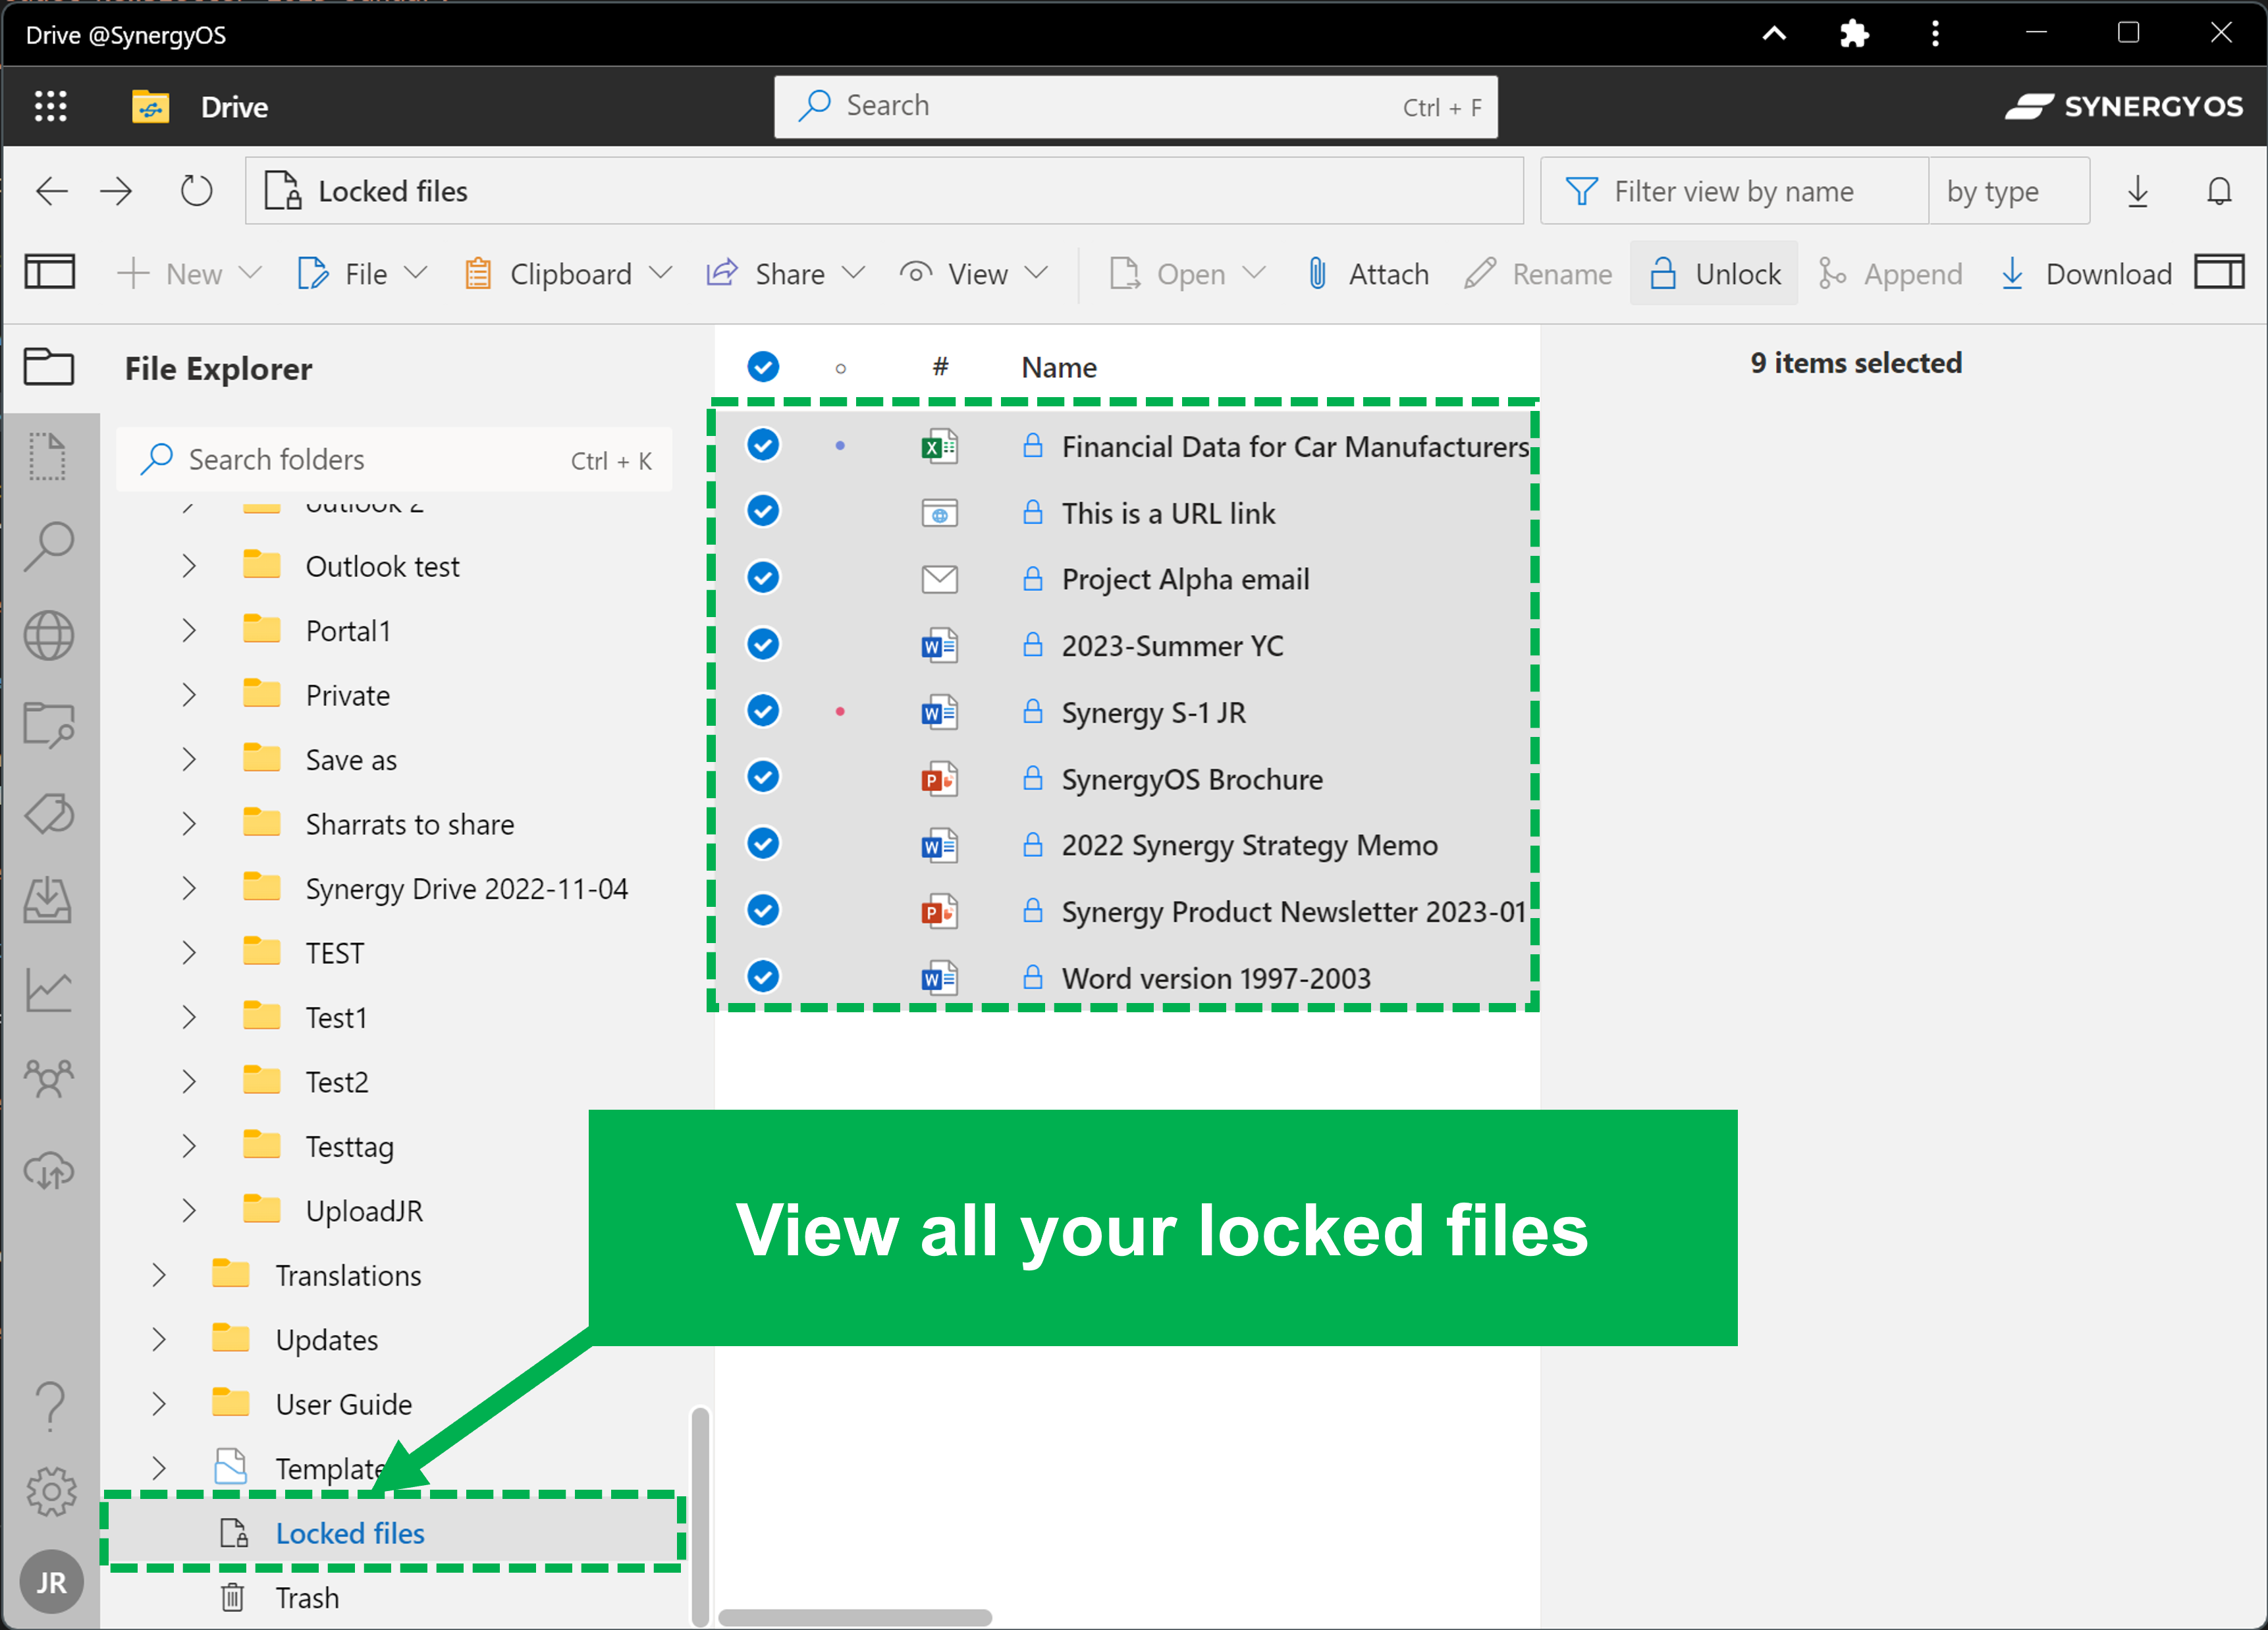
Task: Click the Attach button
Action: pos(1367,273)
